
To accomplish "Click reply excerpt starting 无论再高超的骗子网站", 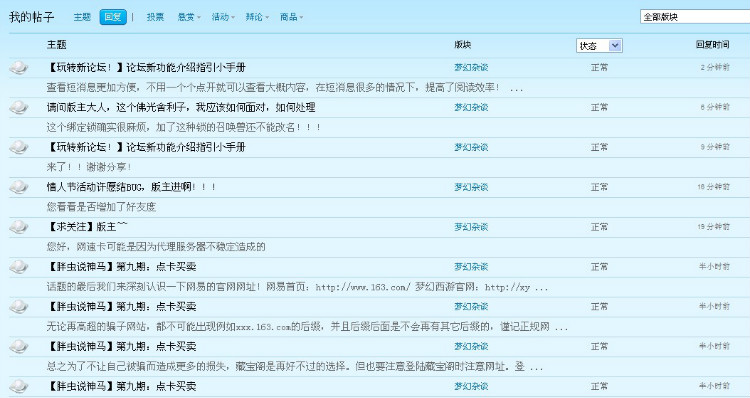I will pos(307,327).
